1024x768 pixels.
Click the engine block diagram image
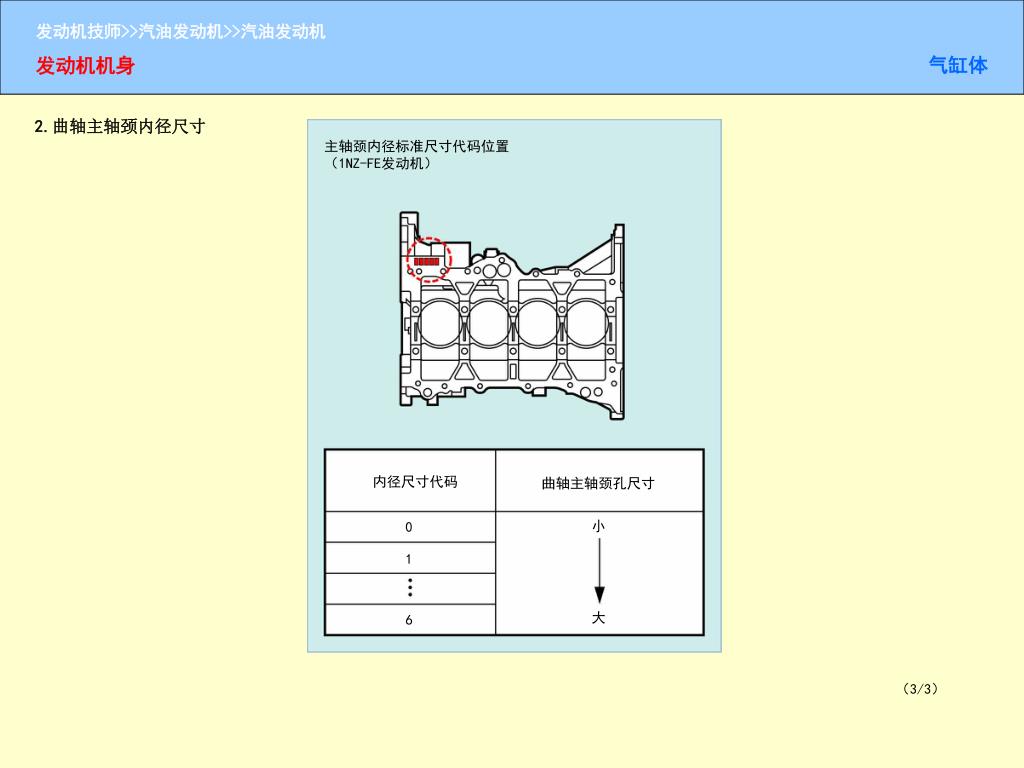(511, 315)
